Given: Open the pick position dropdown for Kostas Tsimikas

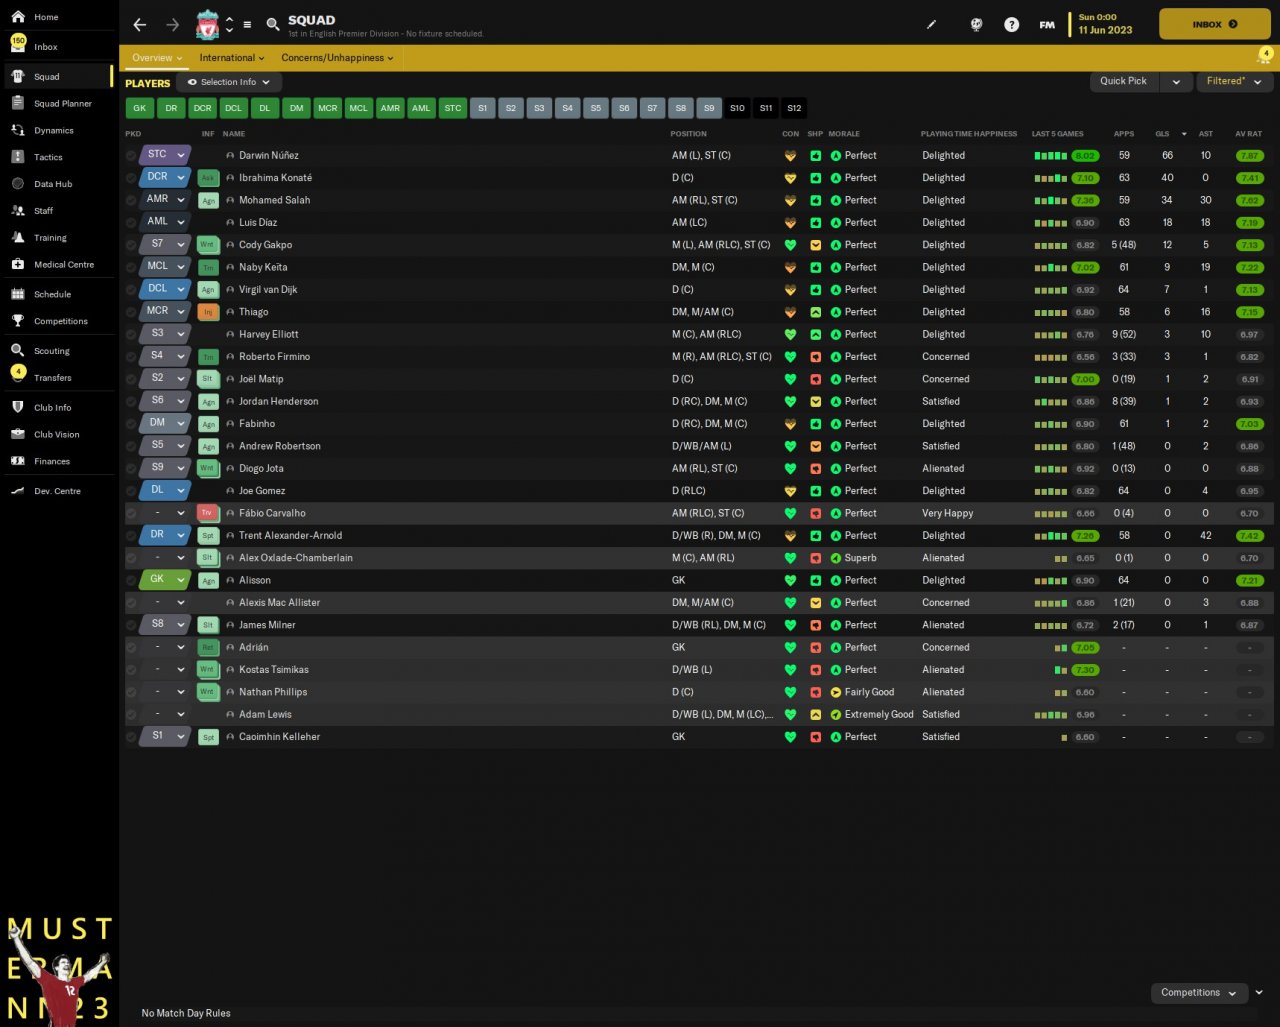Looking at the screenshot, I should 181,670.
